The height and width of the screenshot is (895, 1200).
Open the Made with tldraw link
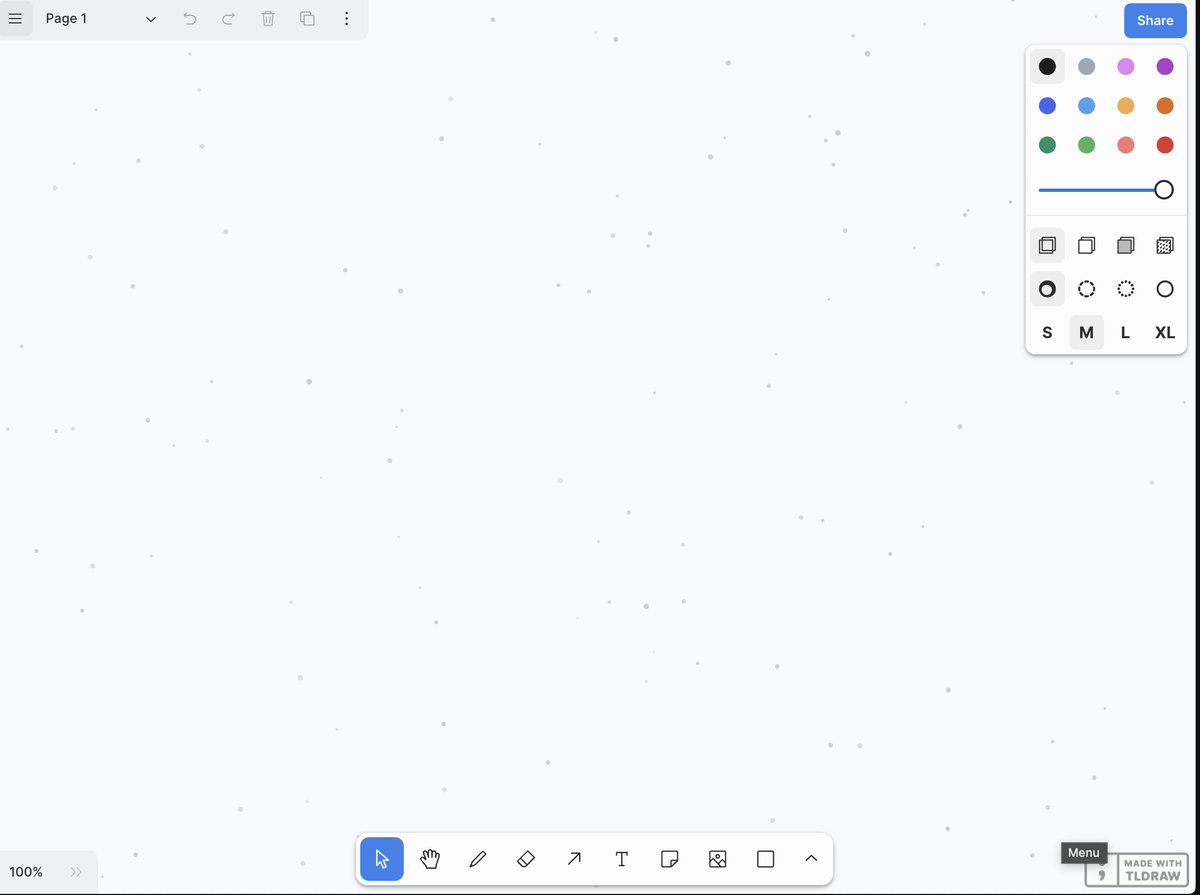click(1136, 870)
